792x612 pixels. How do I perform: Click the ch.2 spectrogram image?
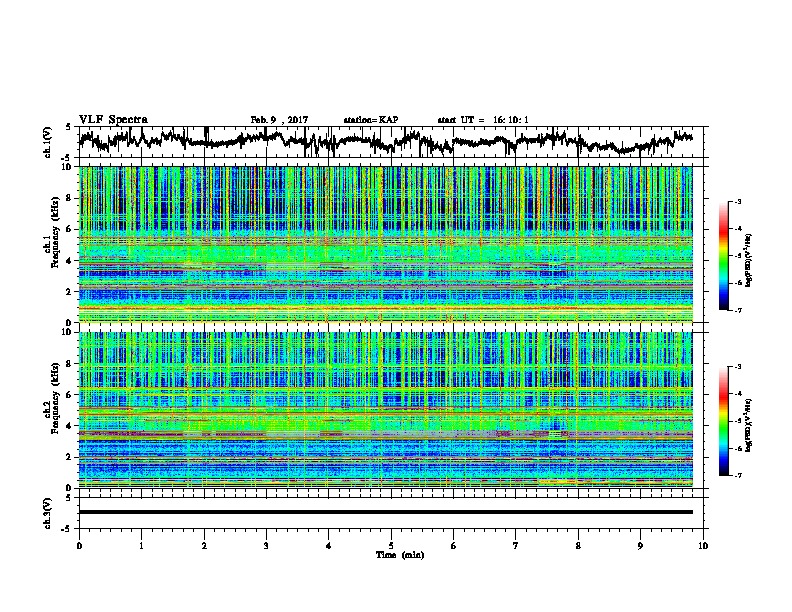click(386, 410)
